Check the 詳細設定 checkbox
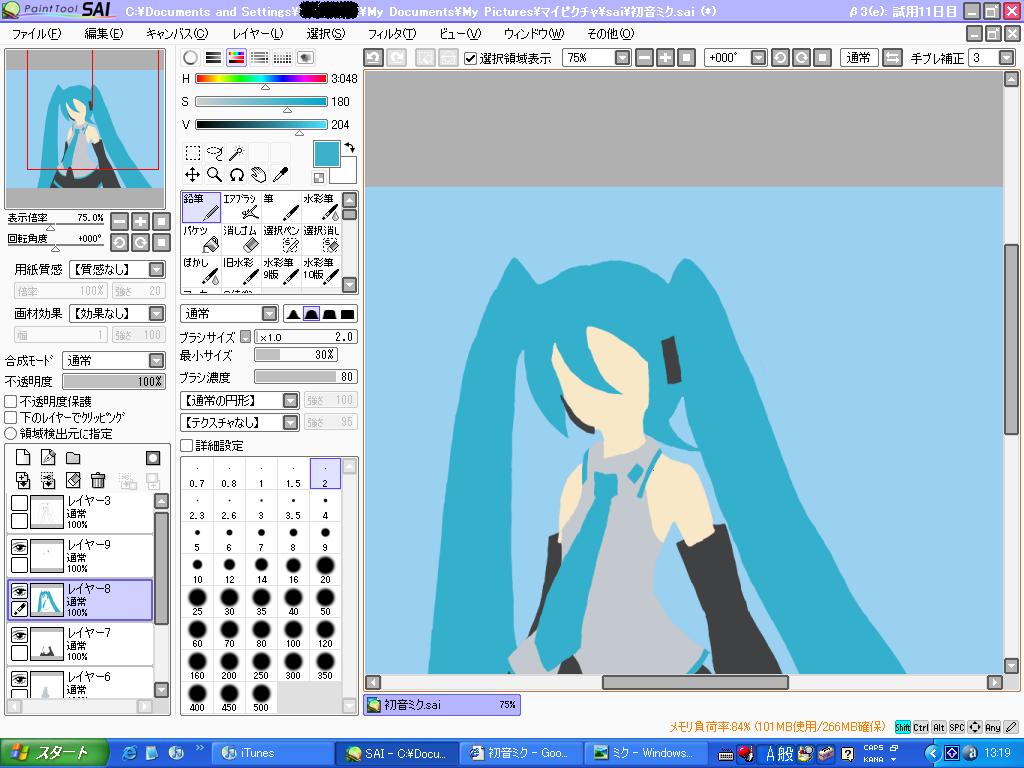Viewport: 1024px width, 768px height. [x=187, y=446]
